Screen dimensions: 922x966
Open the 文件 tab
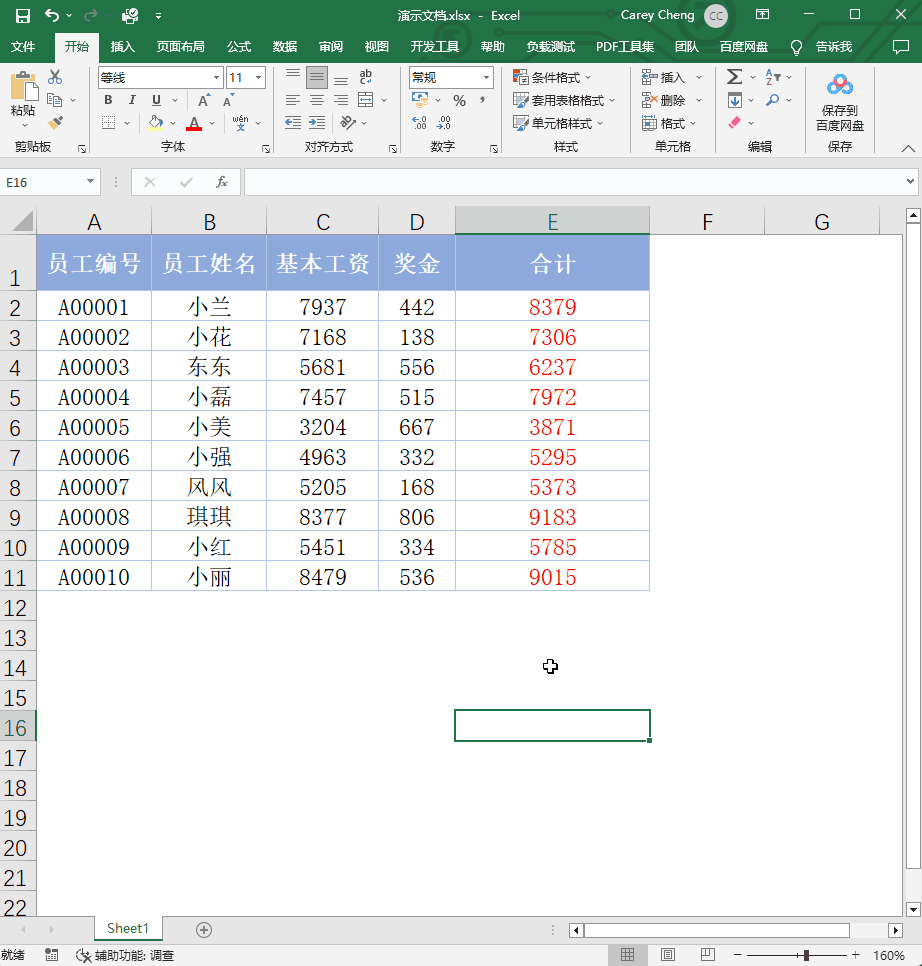[x=23, y=47]
